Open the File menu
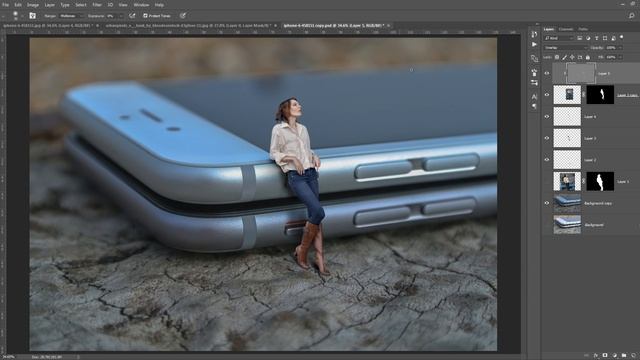Screen dimensions: 640x360 click(x=5, y=5)
